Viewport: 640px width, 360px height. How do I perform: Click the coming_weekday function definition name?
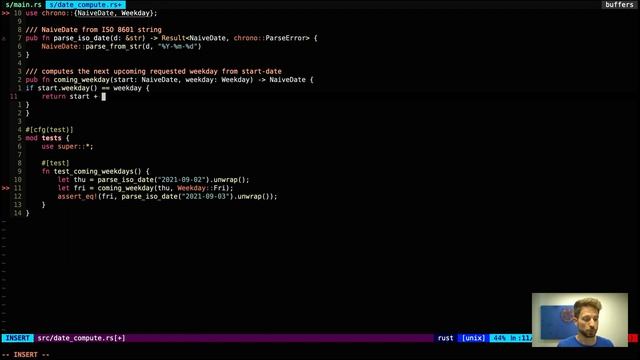click(x=81, y=80)
